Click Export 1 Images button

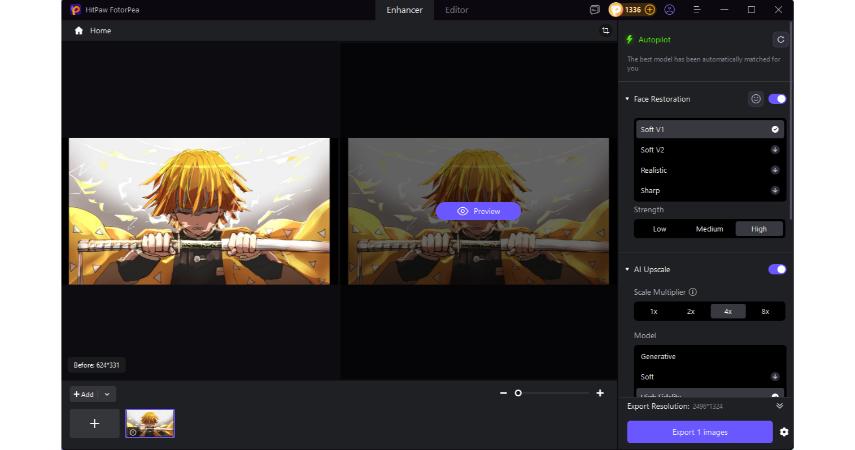pyautogui.click(x=700, y=432)
